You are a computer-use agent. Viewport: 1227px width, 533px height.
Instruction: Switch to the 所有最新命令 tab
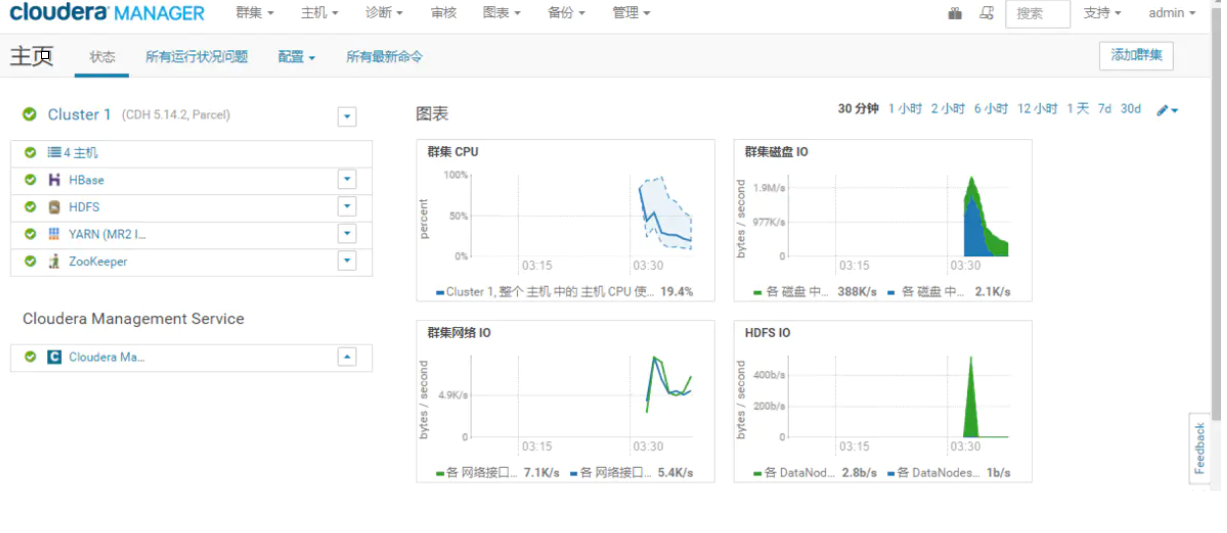385,57
